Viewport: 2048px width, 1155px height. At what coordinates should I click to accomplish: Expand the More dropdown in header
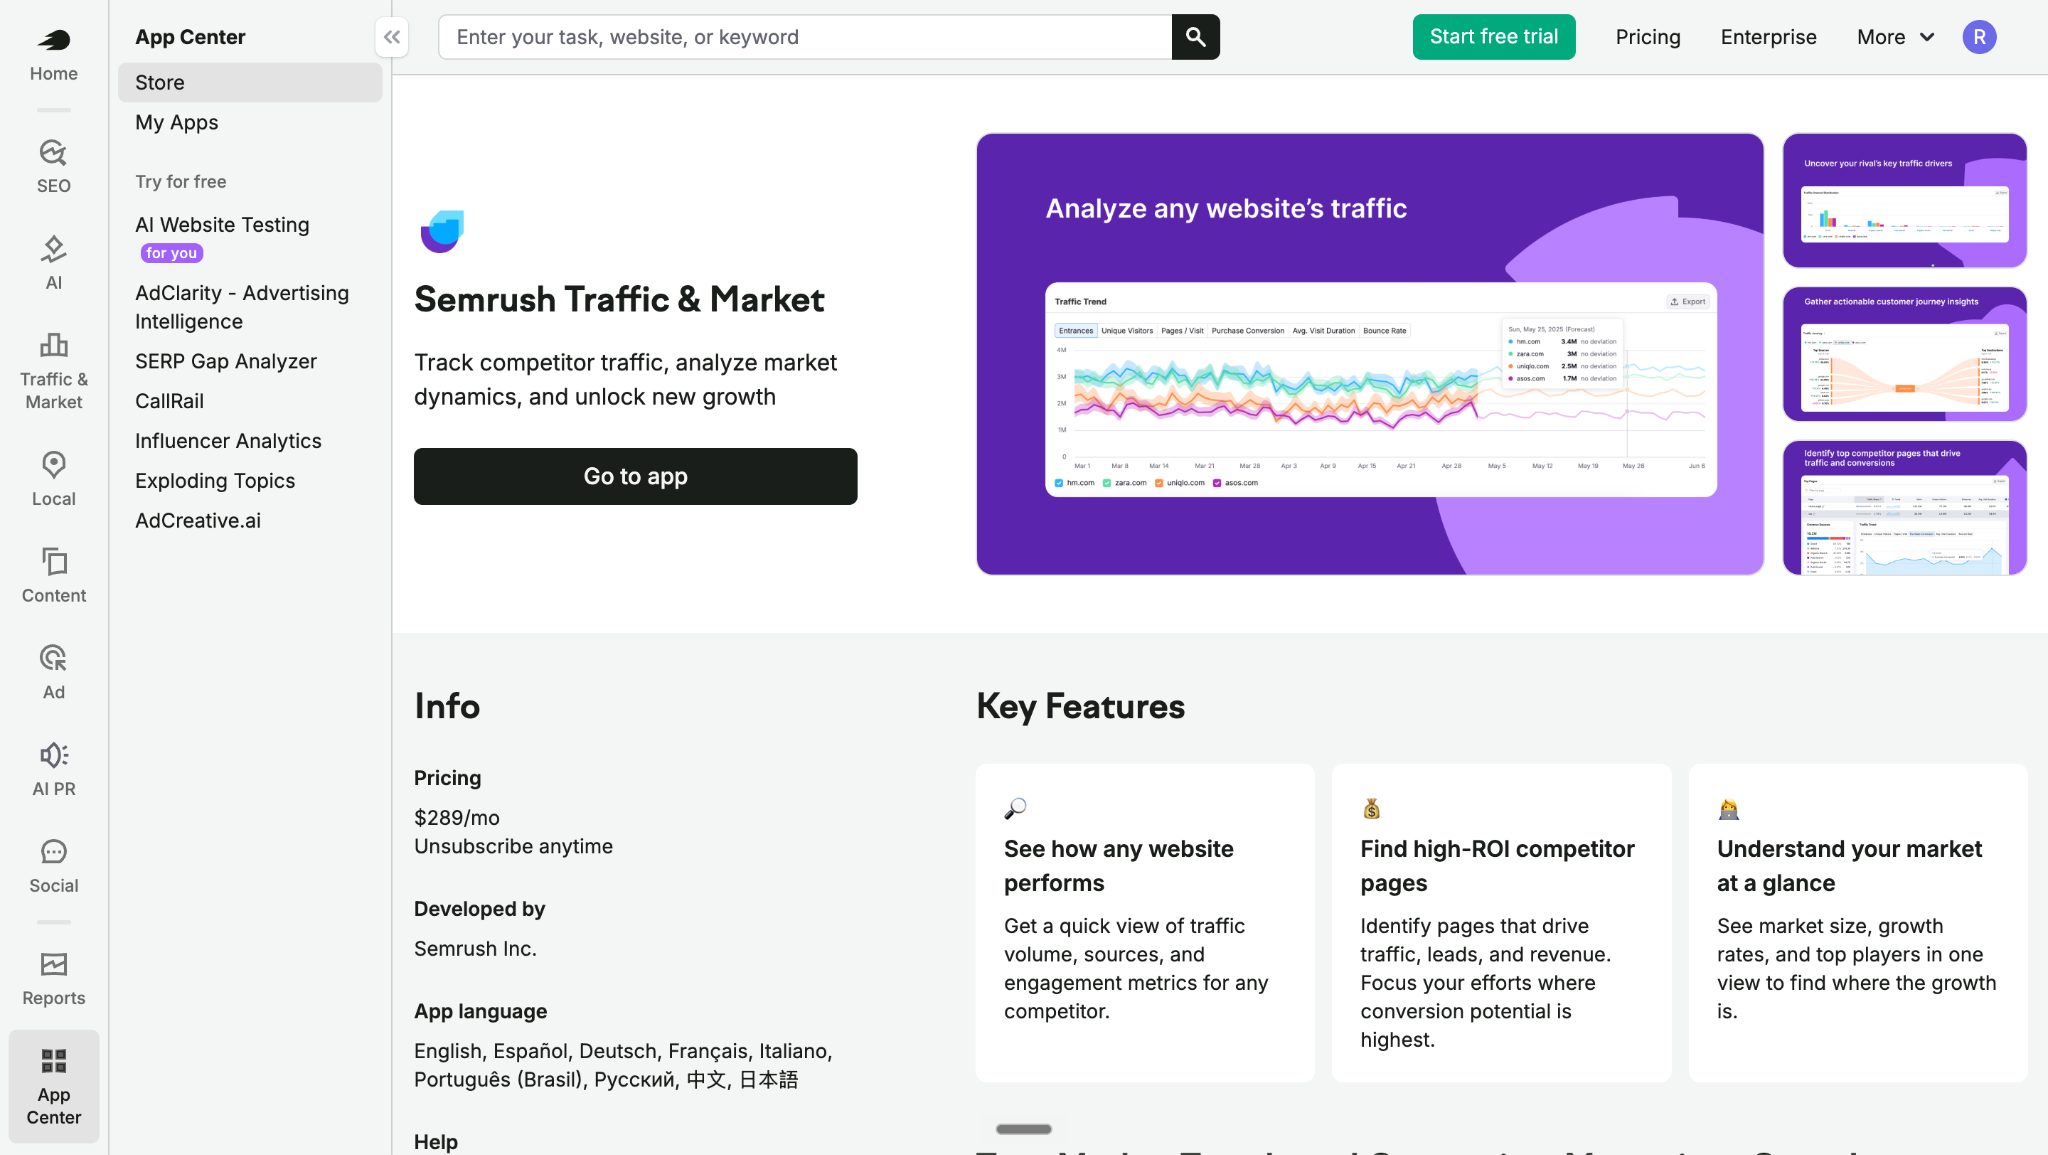point(1895,37)
